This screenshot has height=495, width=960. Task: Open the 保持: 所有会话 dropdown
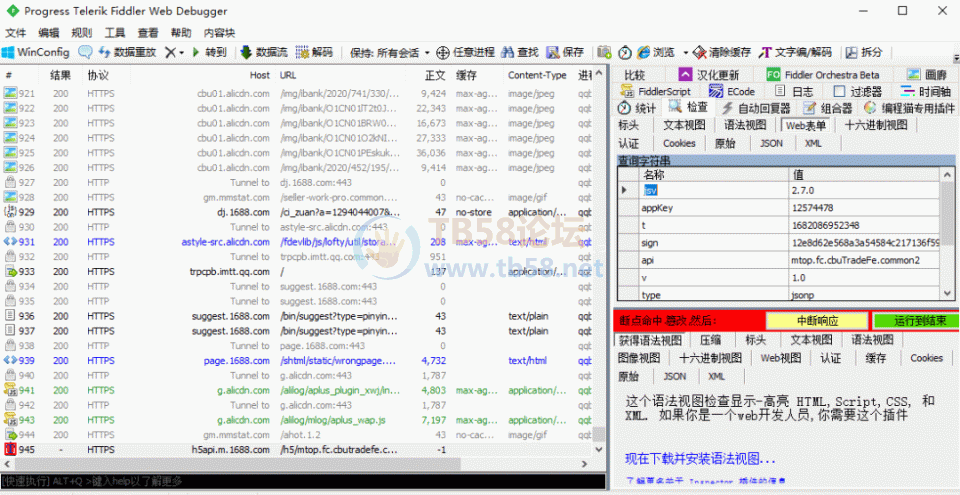pos(390,53)
